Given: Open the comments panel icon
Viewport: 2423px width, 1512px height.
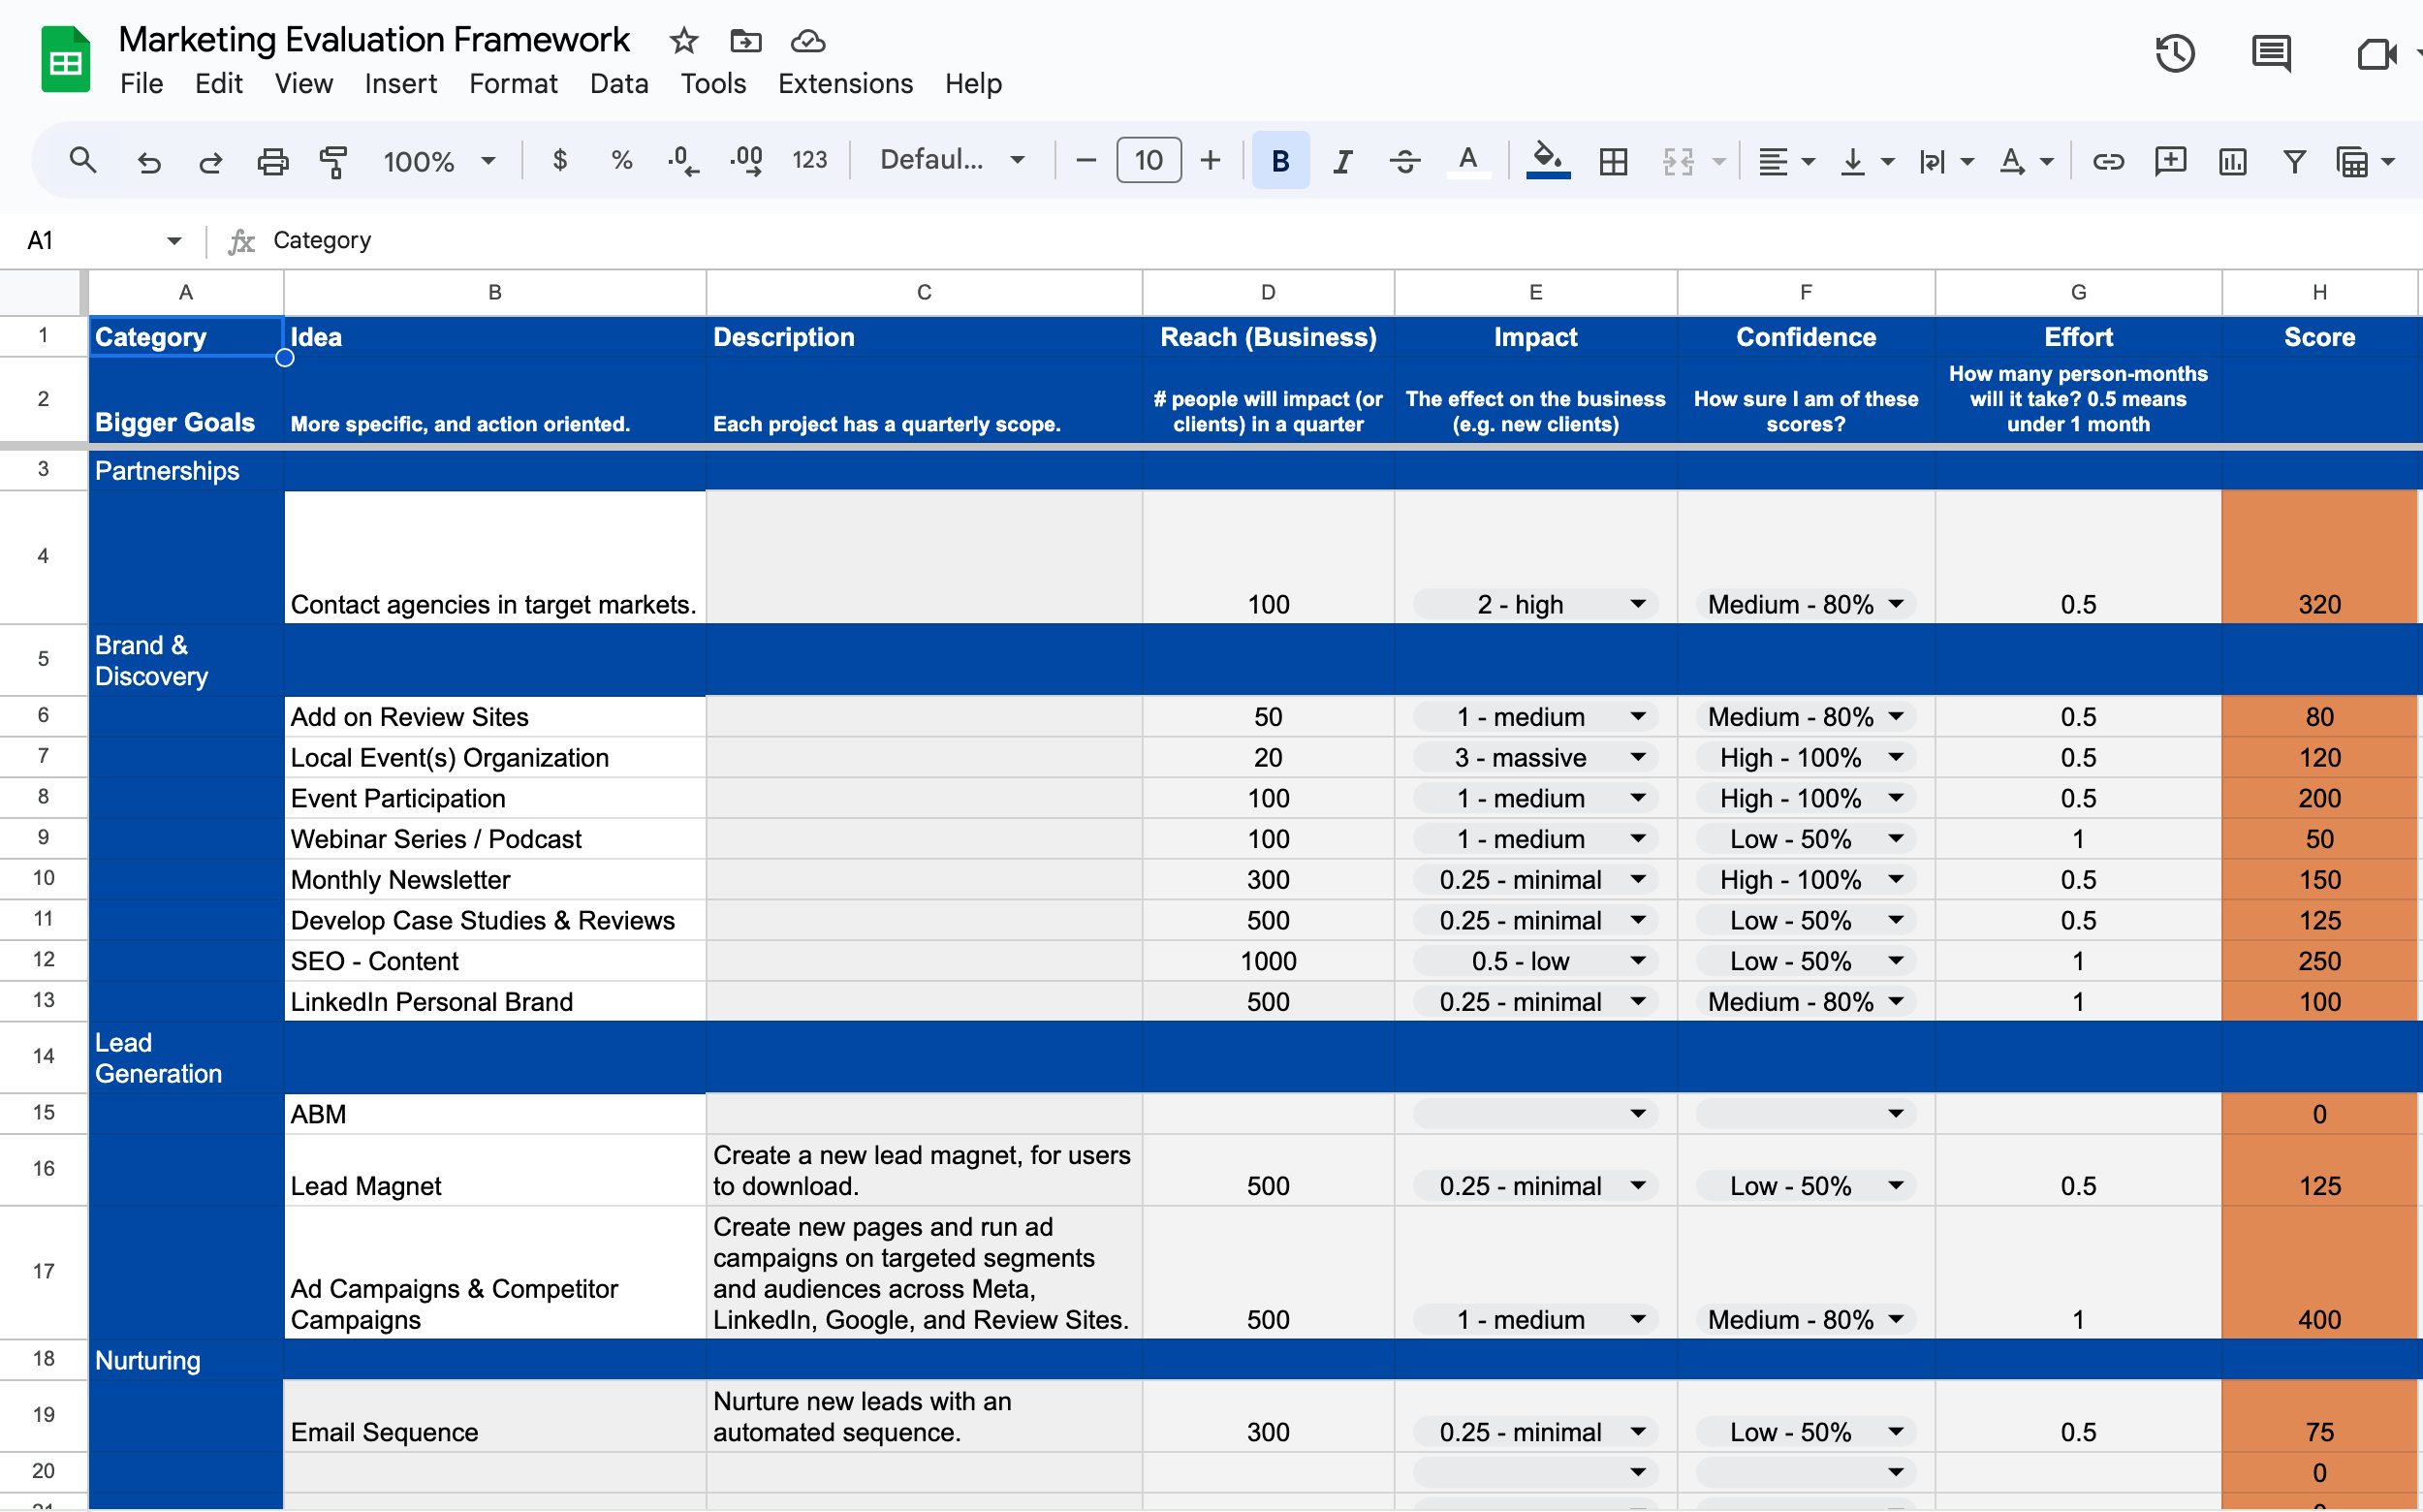Looking at the screenshot, I should pos(2270,53).
